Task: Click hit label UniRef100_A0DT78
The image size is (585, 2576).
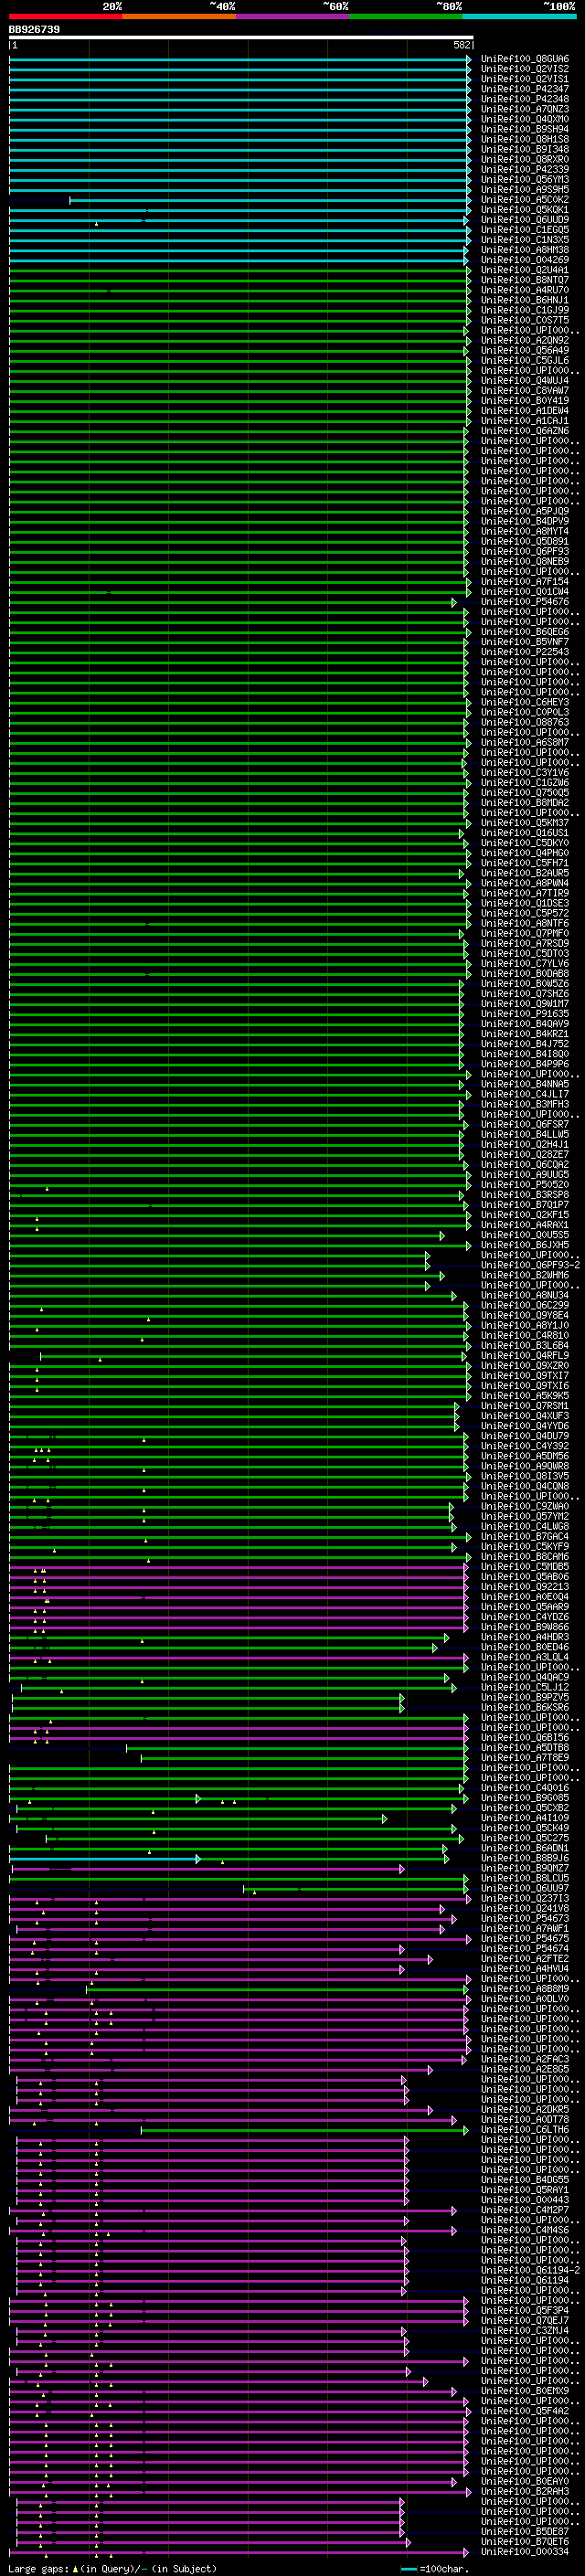Action: 524,2119
